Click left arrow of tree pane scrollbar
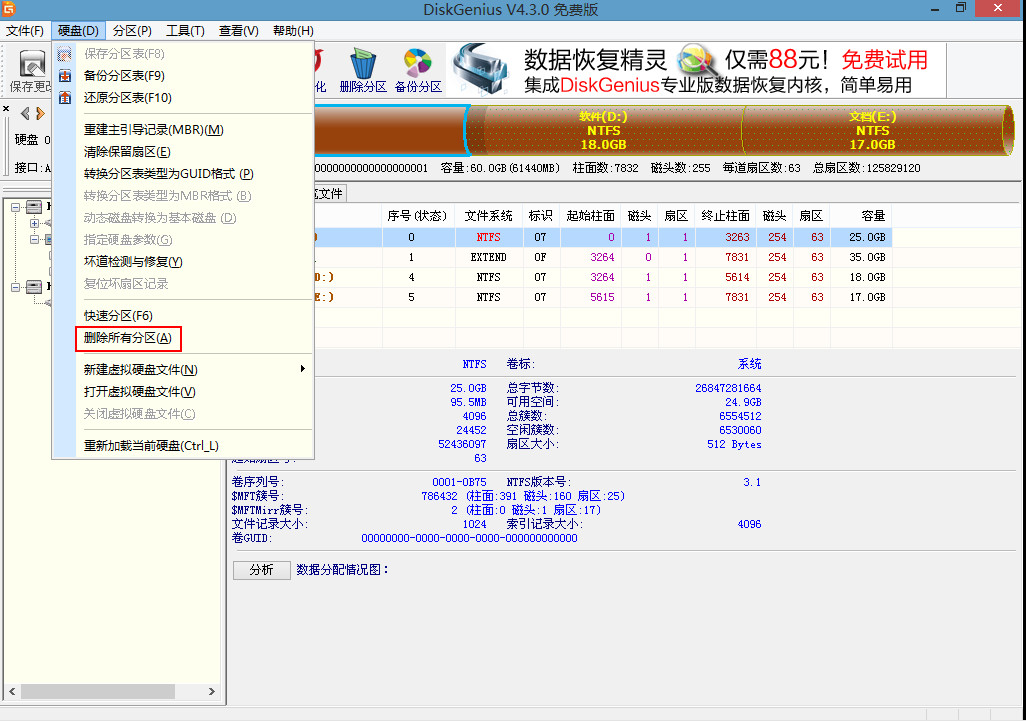Image resolution: width=1026 pixels, height=721 pixels. tap(12, 692)
